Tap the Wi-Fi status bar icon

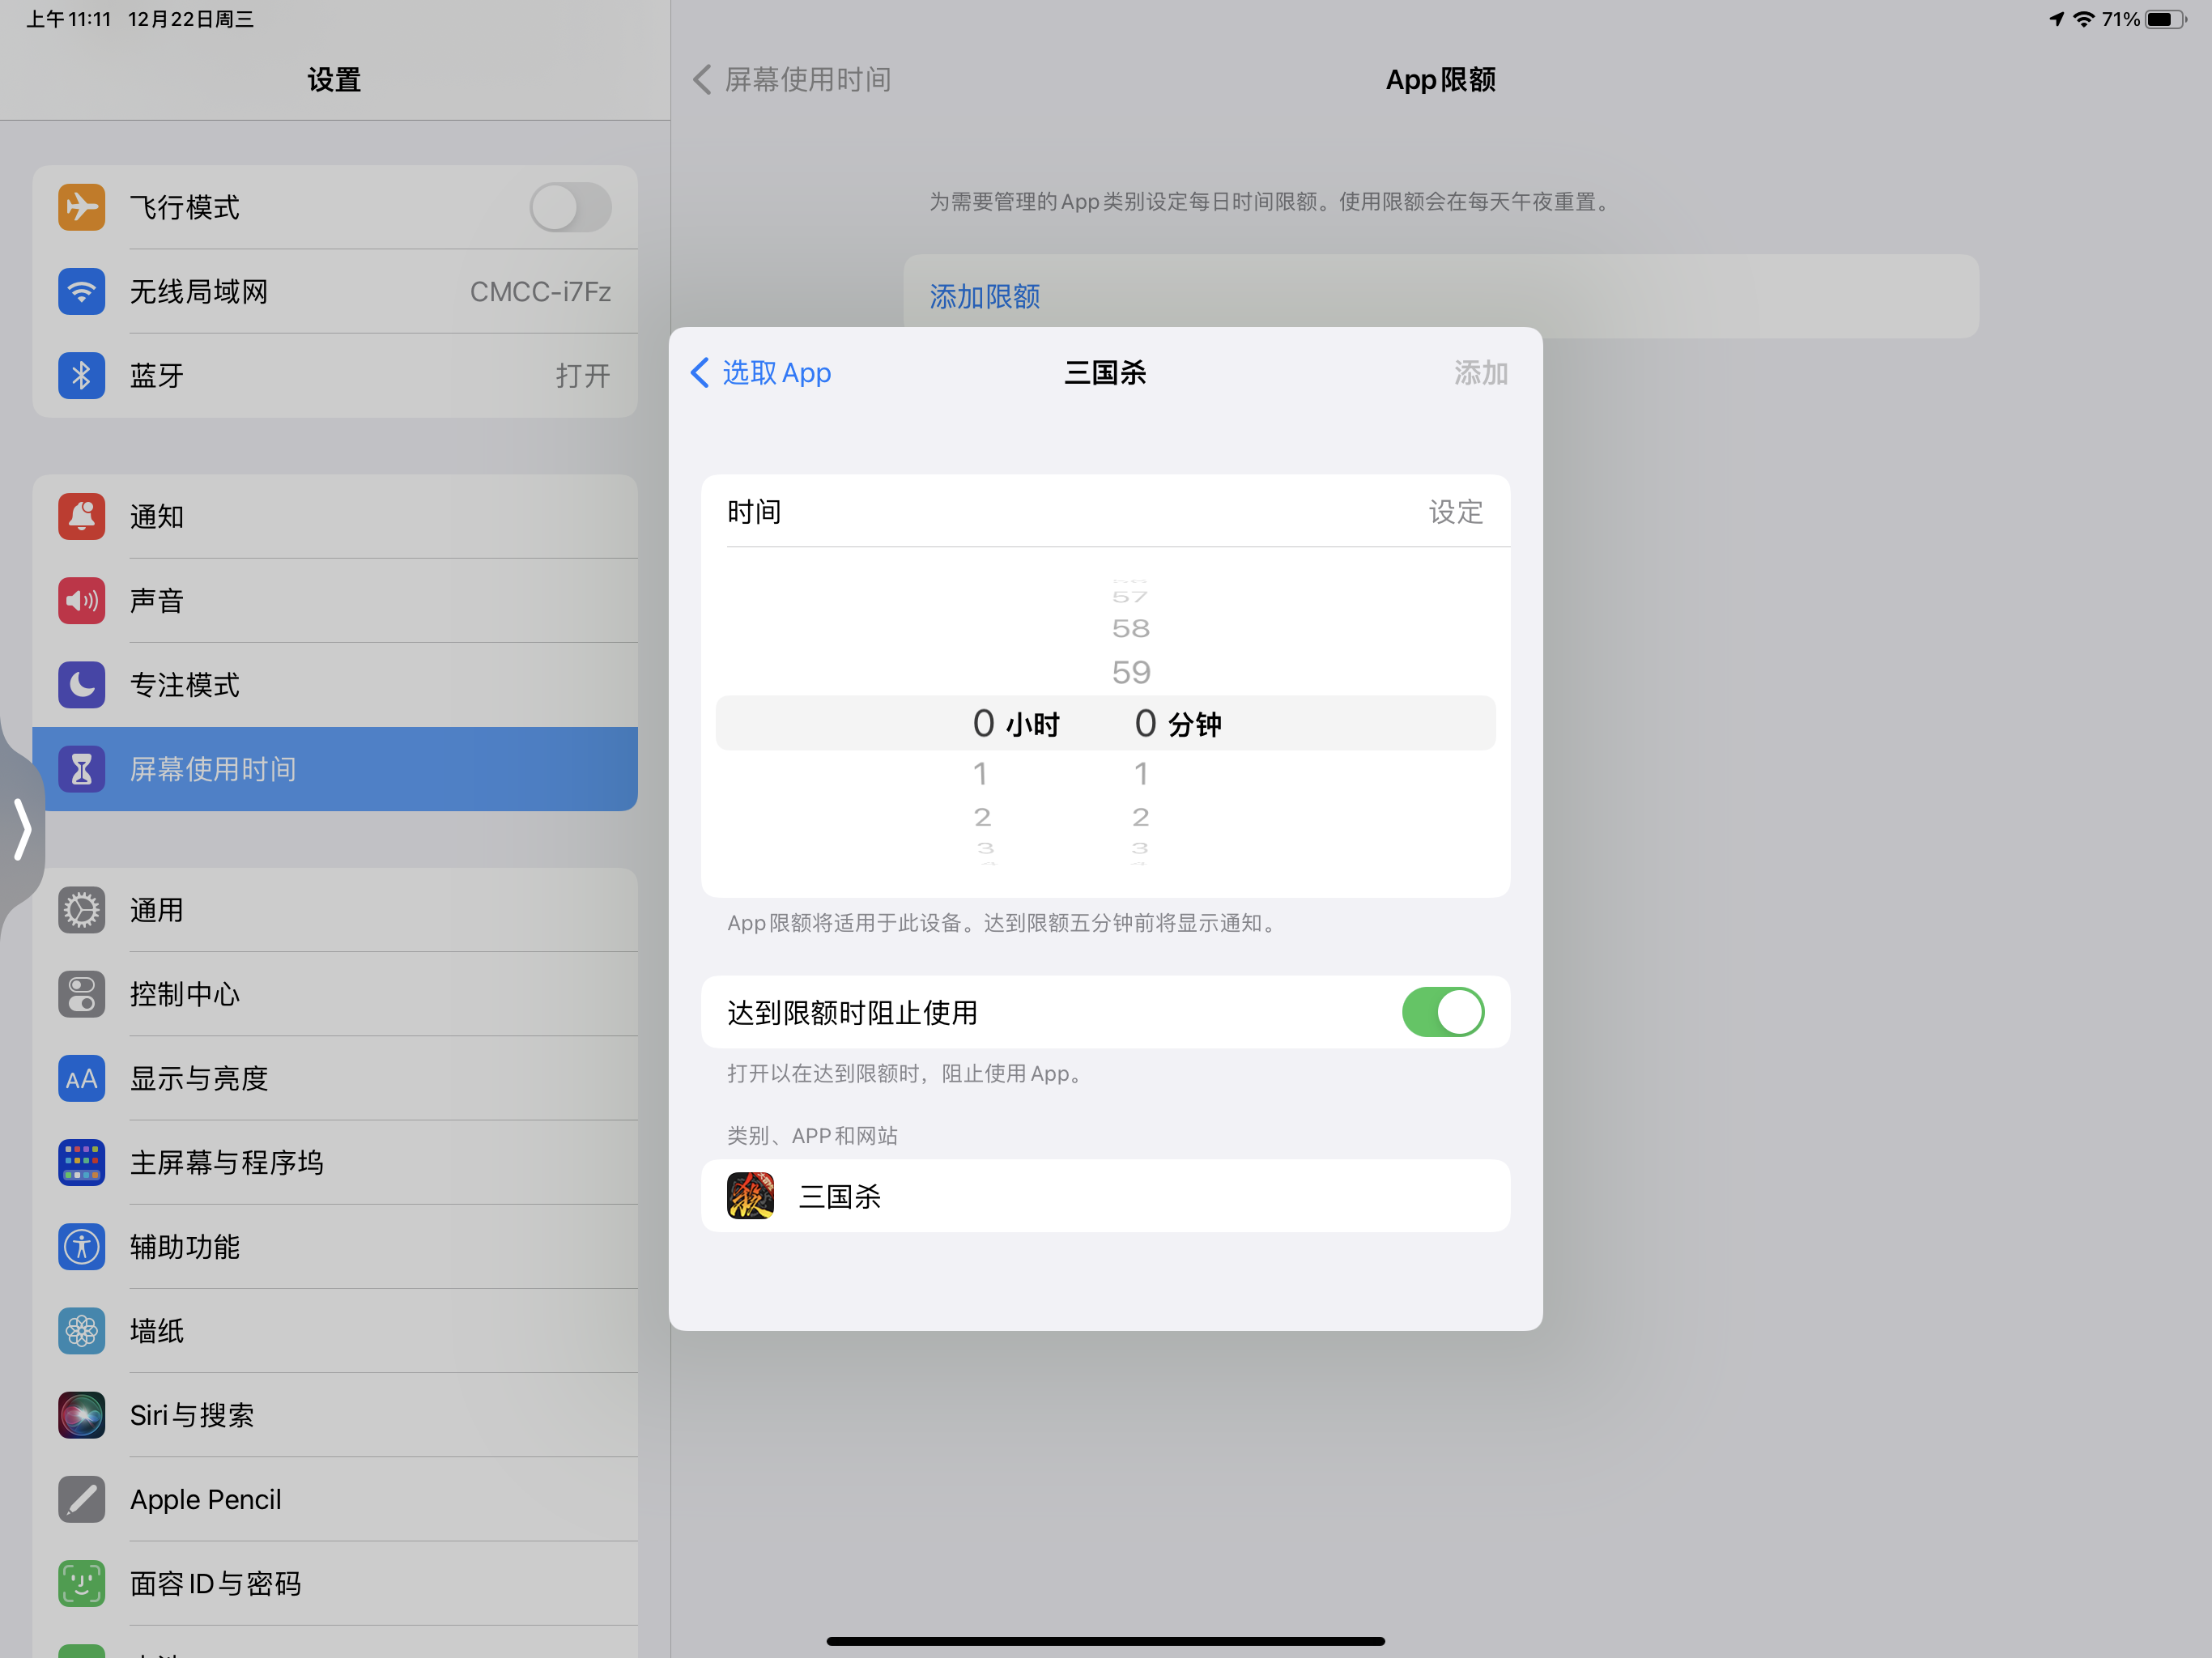click(2083, 19)
